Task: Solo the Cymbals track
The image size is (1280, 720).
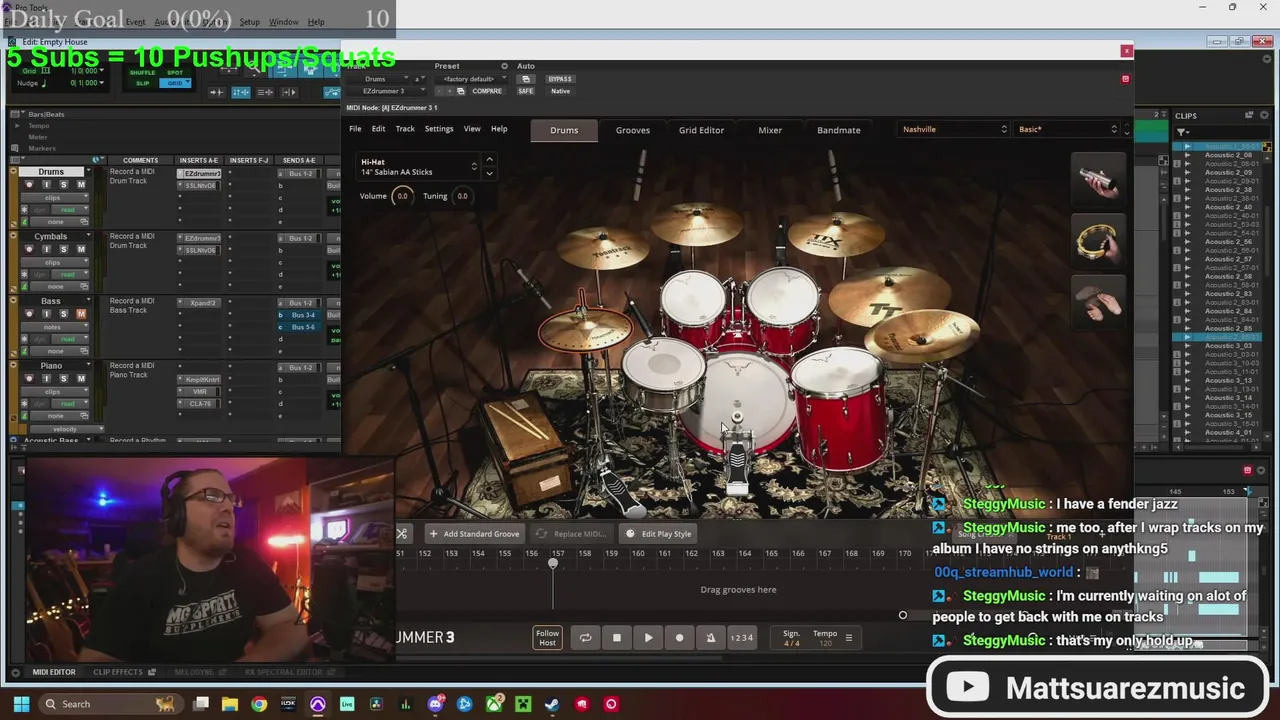Action: click(63, 249)
